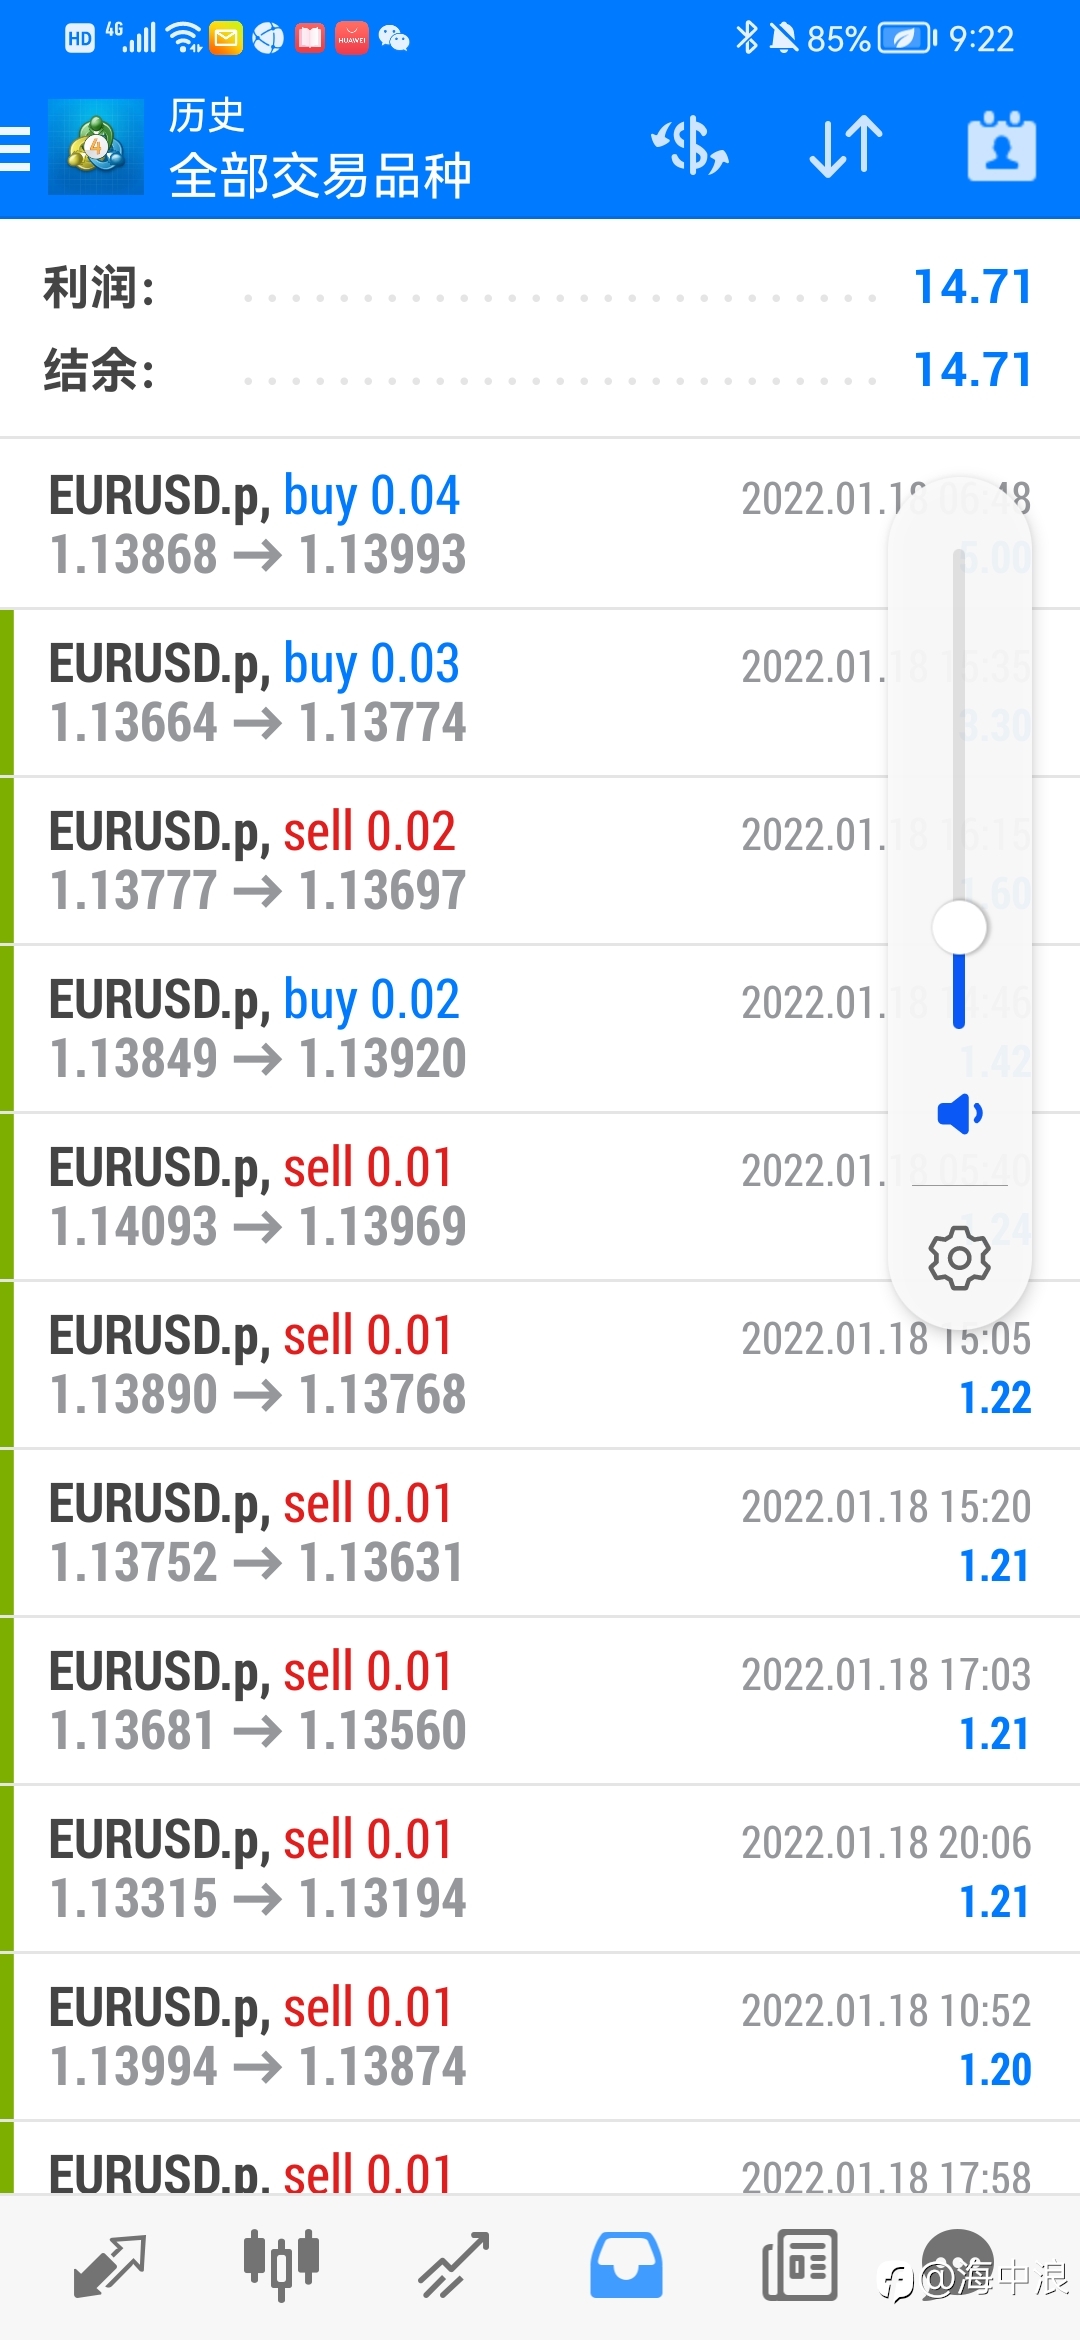This screenshot has height=2340, width=1080.
Task: Tap the WeChat notification status icon
Action: (394, 39)
